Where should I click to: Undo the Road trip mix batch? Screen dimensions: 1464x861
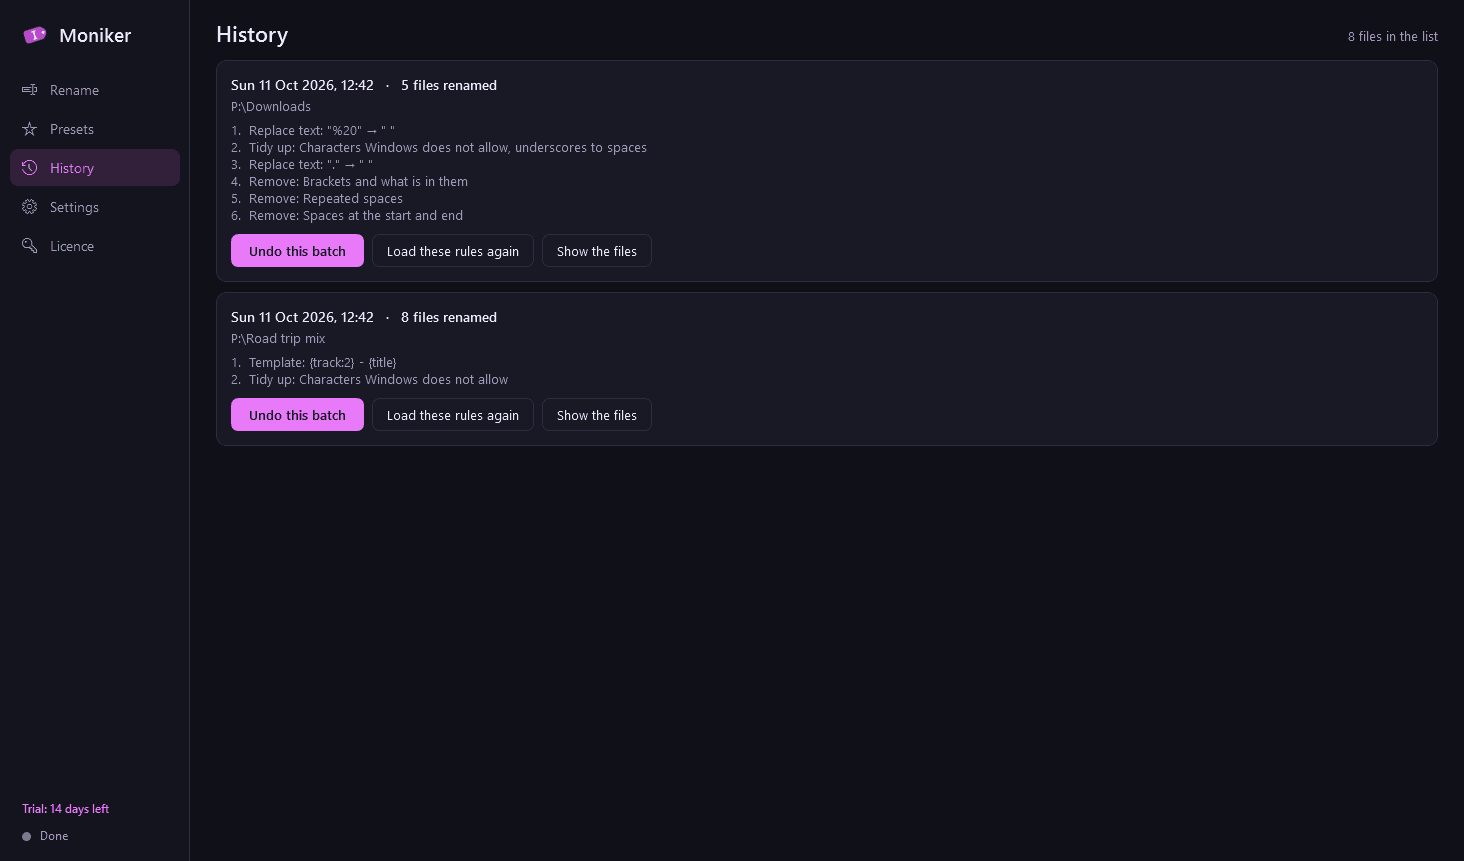point(297,415)
